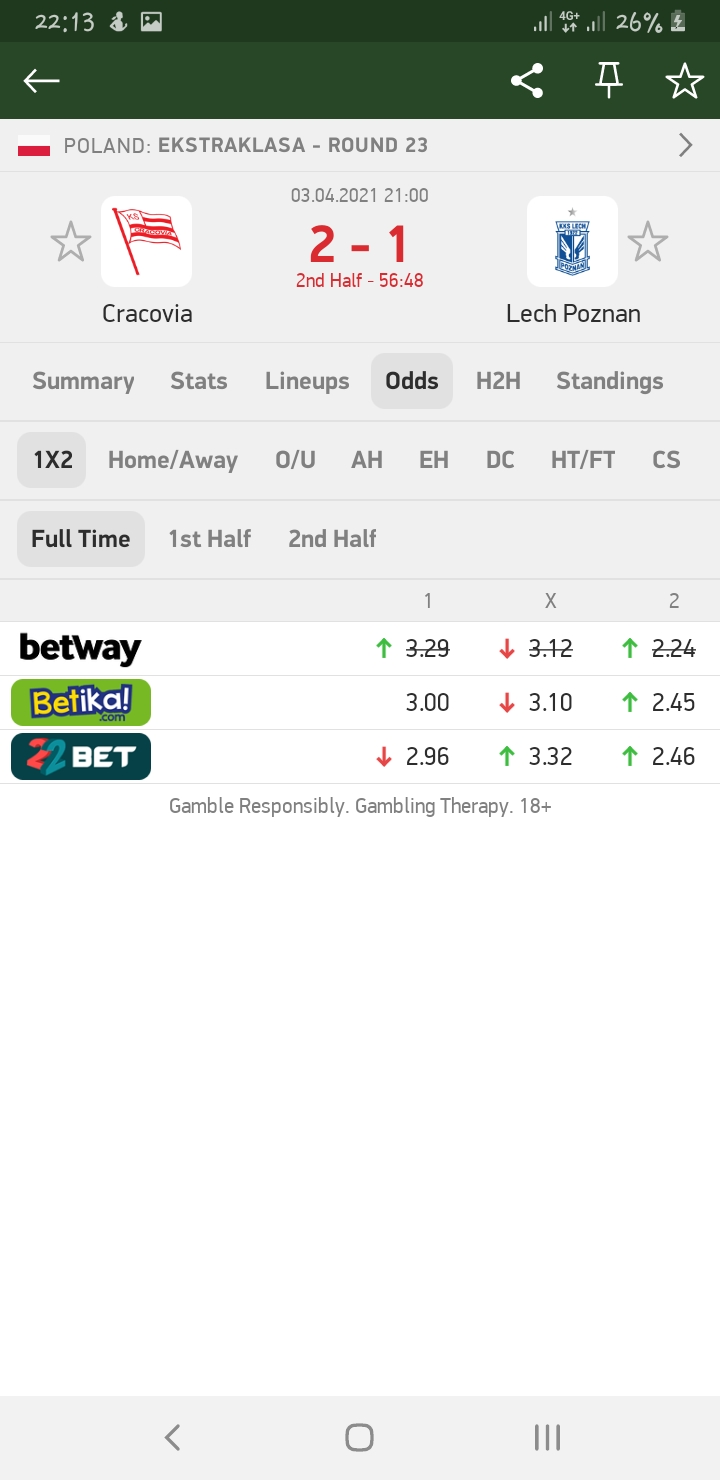Share this match via share icon
The width and height of the screenshot is (720, 1480).
point(527,81)
